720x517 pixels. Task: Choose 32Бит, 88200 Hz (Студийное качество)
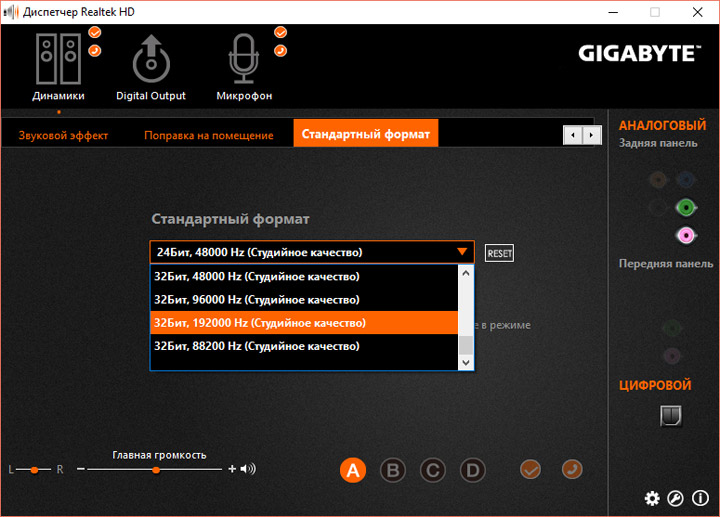point(304,346)
